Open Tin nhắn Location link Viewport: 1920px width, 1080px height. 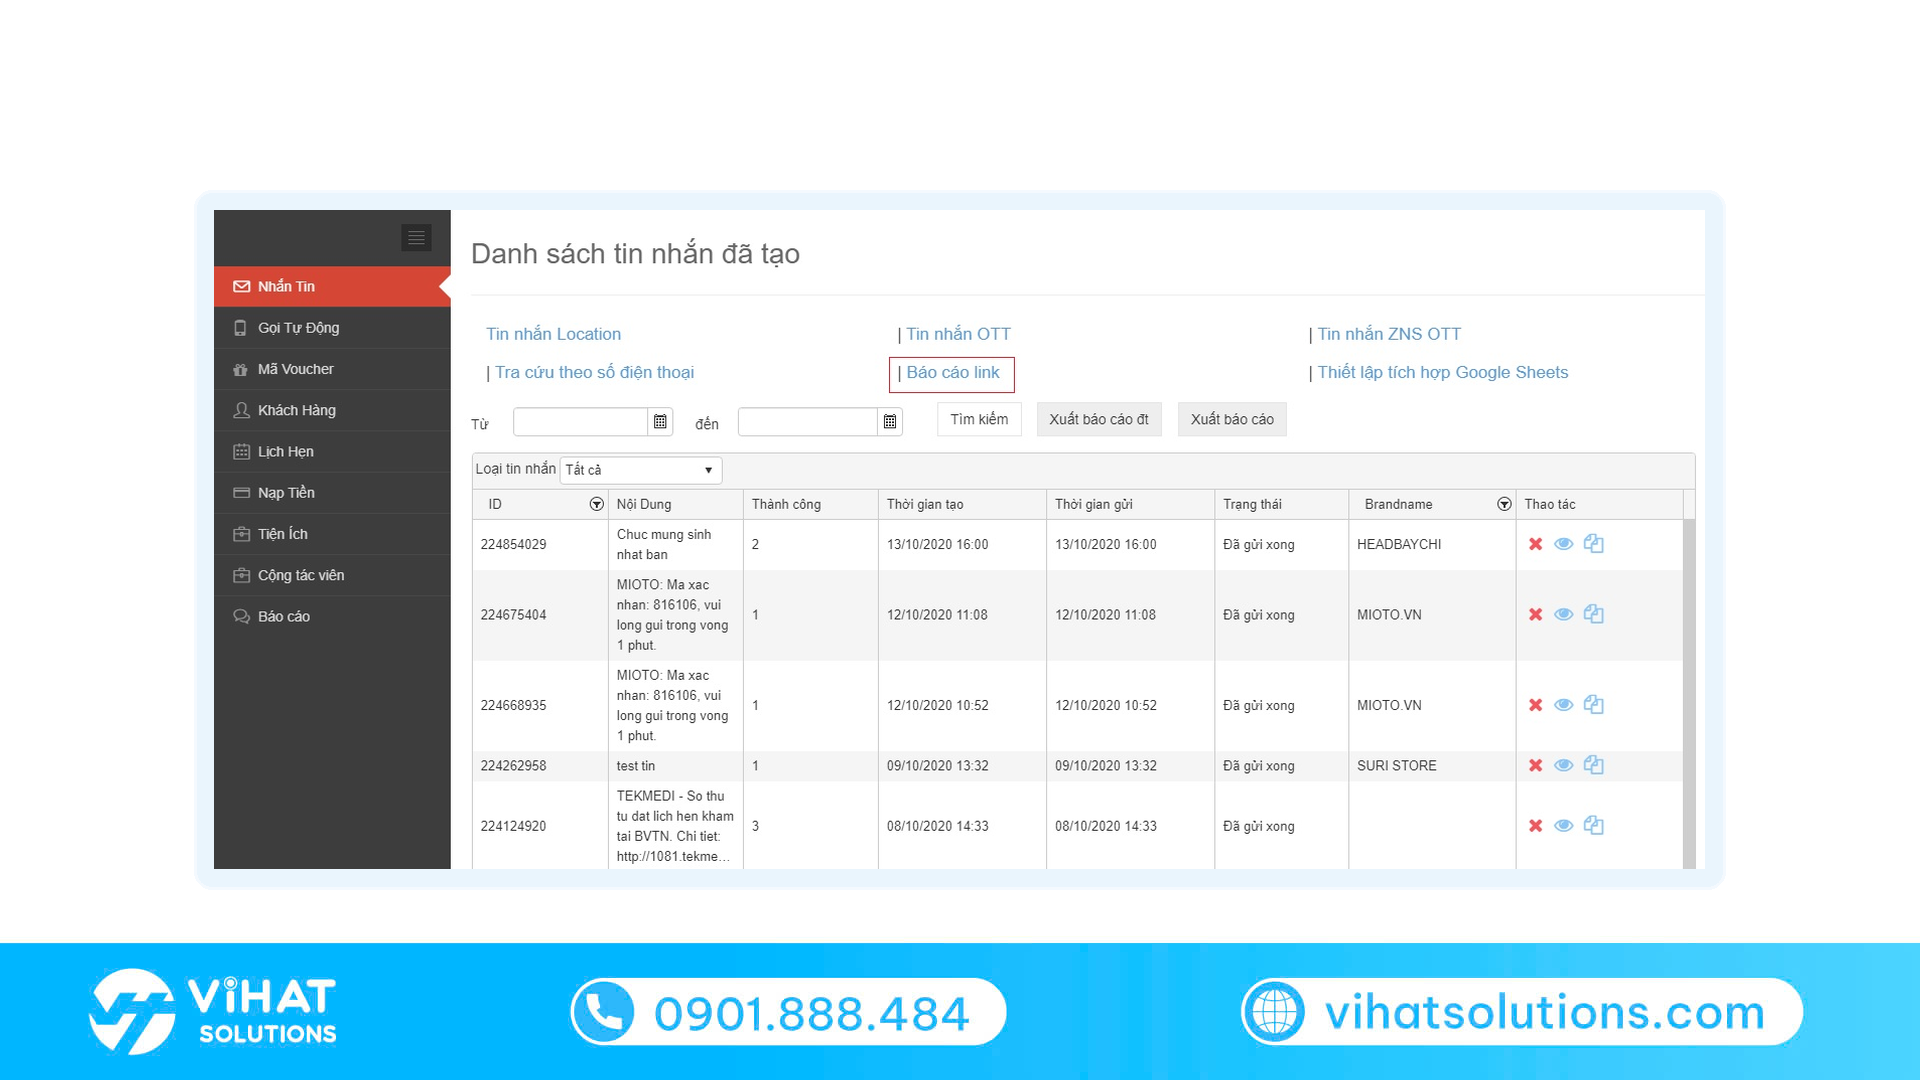553,334
